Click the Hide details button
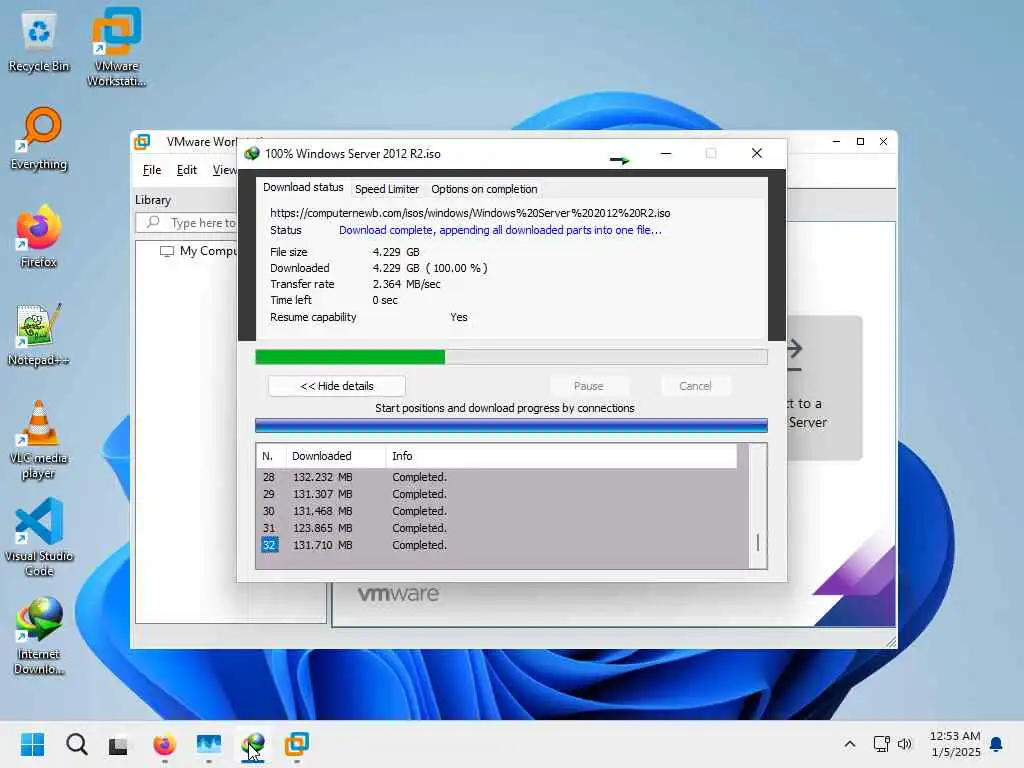The width and height of the screenshot is (1024, 768). click(x=337, y=386)
